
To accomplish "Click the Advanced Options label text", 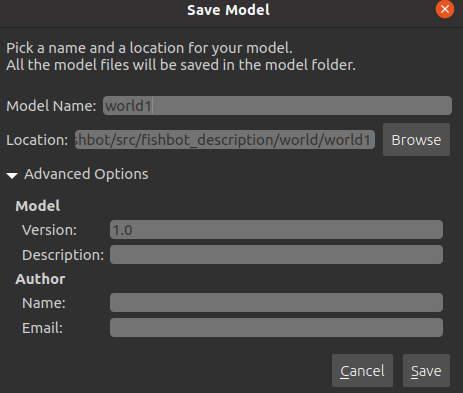I will 86,174.
